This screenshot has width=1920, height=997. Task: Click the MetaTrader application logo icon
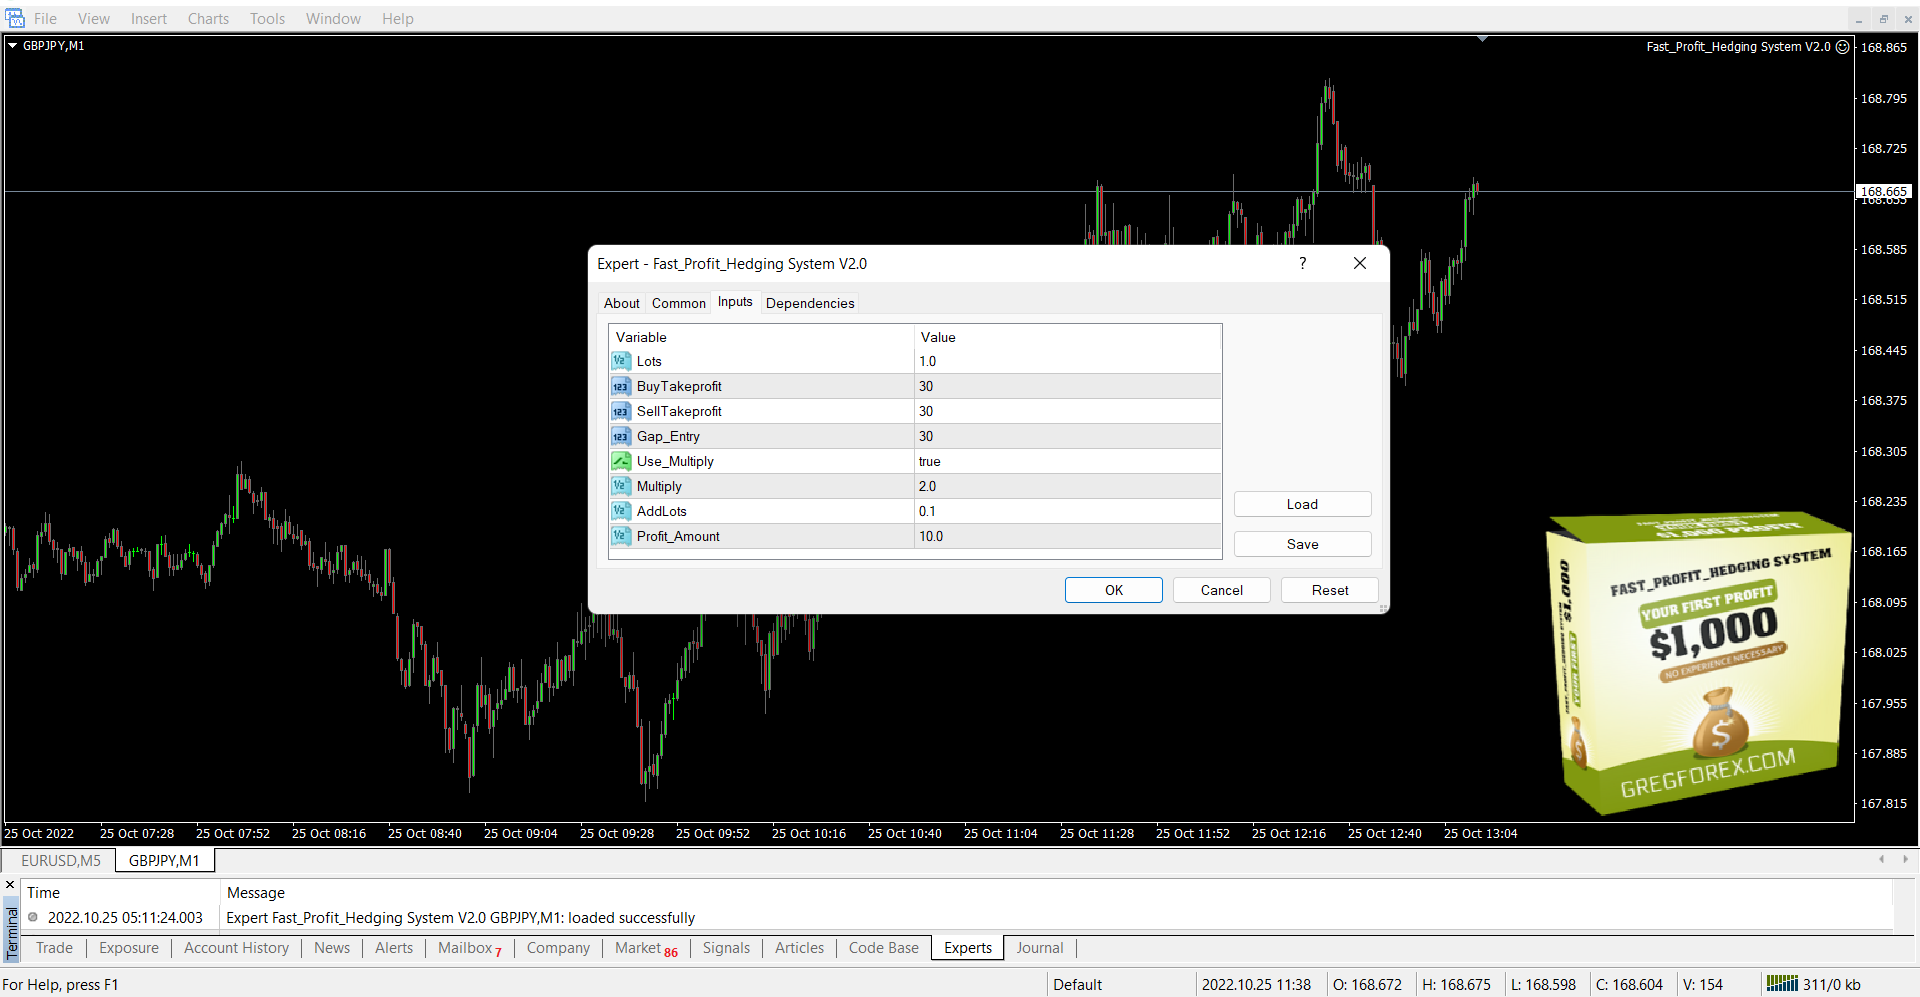(x=14, y=18)
